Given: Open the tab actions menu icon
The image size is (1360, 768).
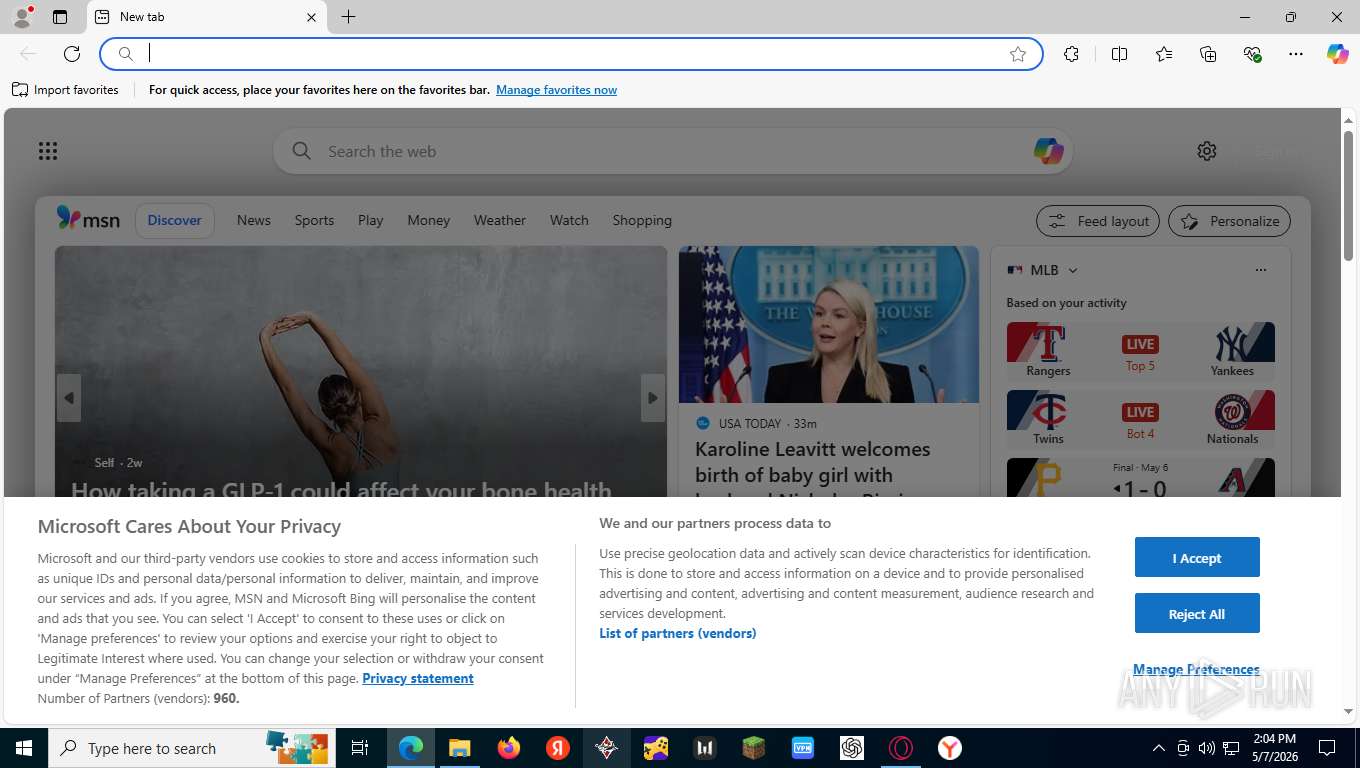Looking at the screenshot, I should [x=60, y=17].
